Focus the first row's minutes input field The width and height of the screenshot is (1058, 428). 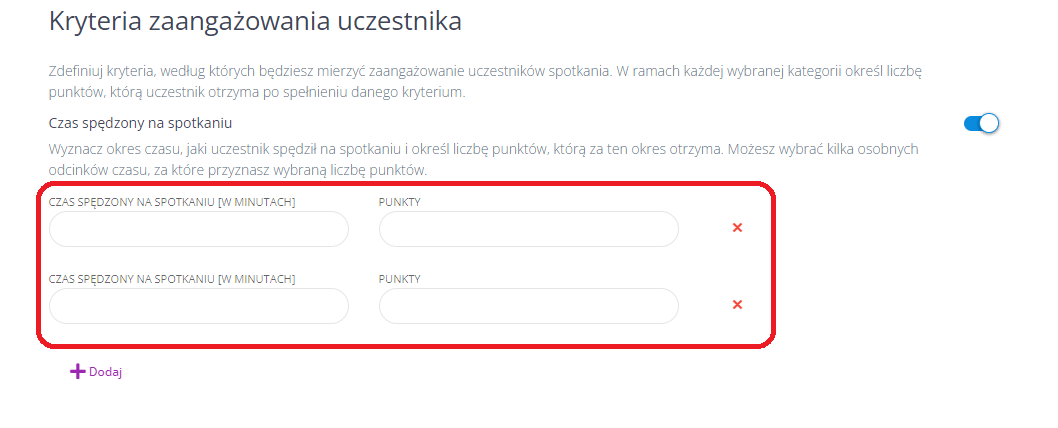pos(198,229)
